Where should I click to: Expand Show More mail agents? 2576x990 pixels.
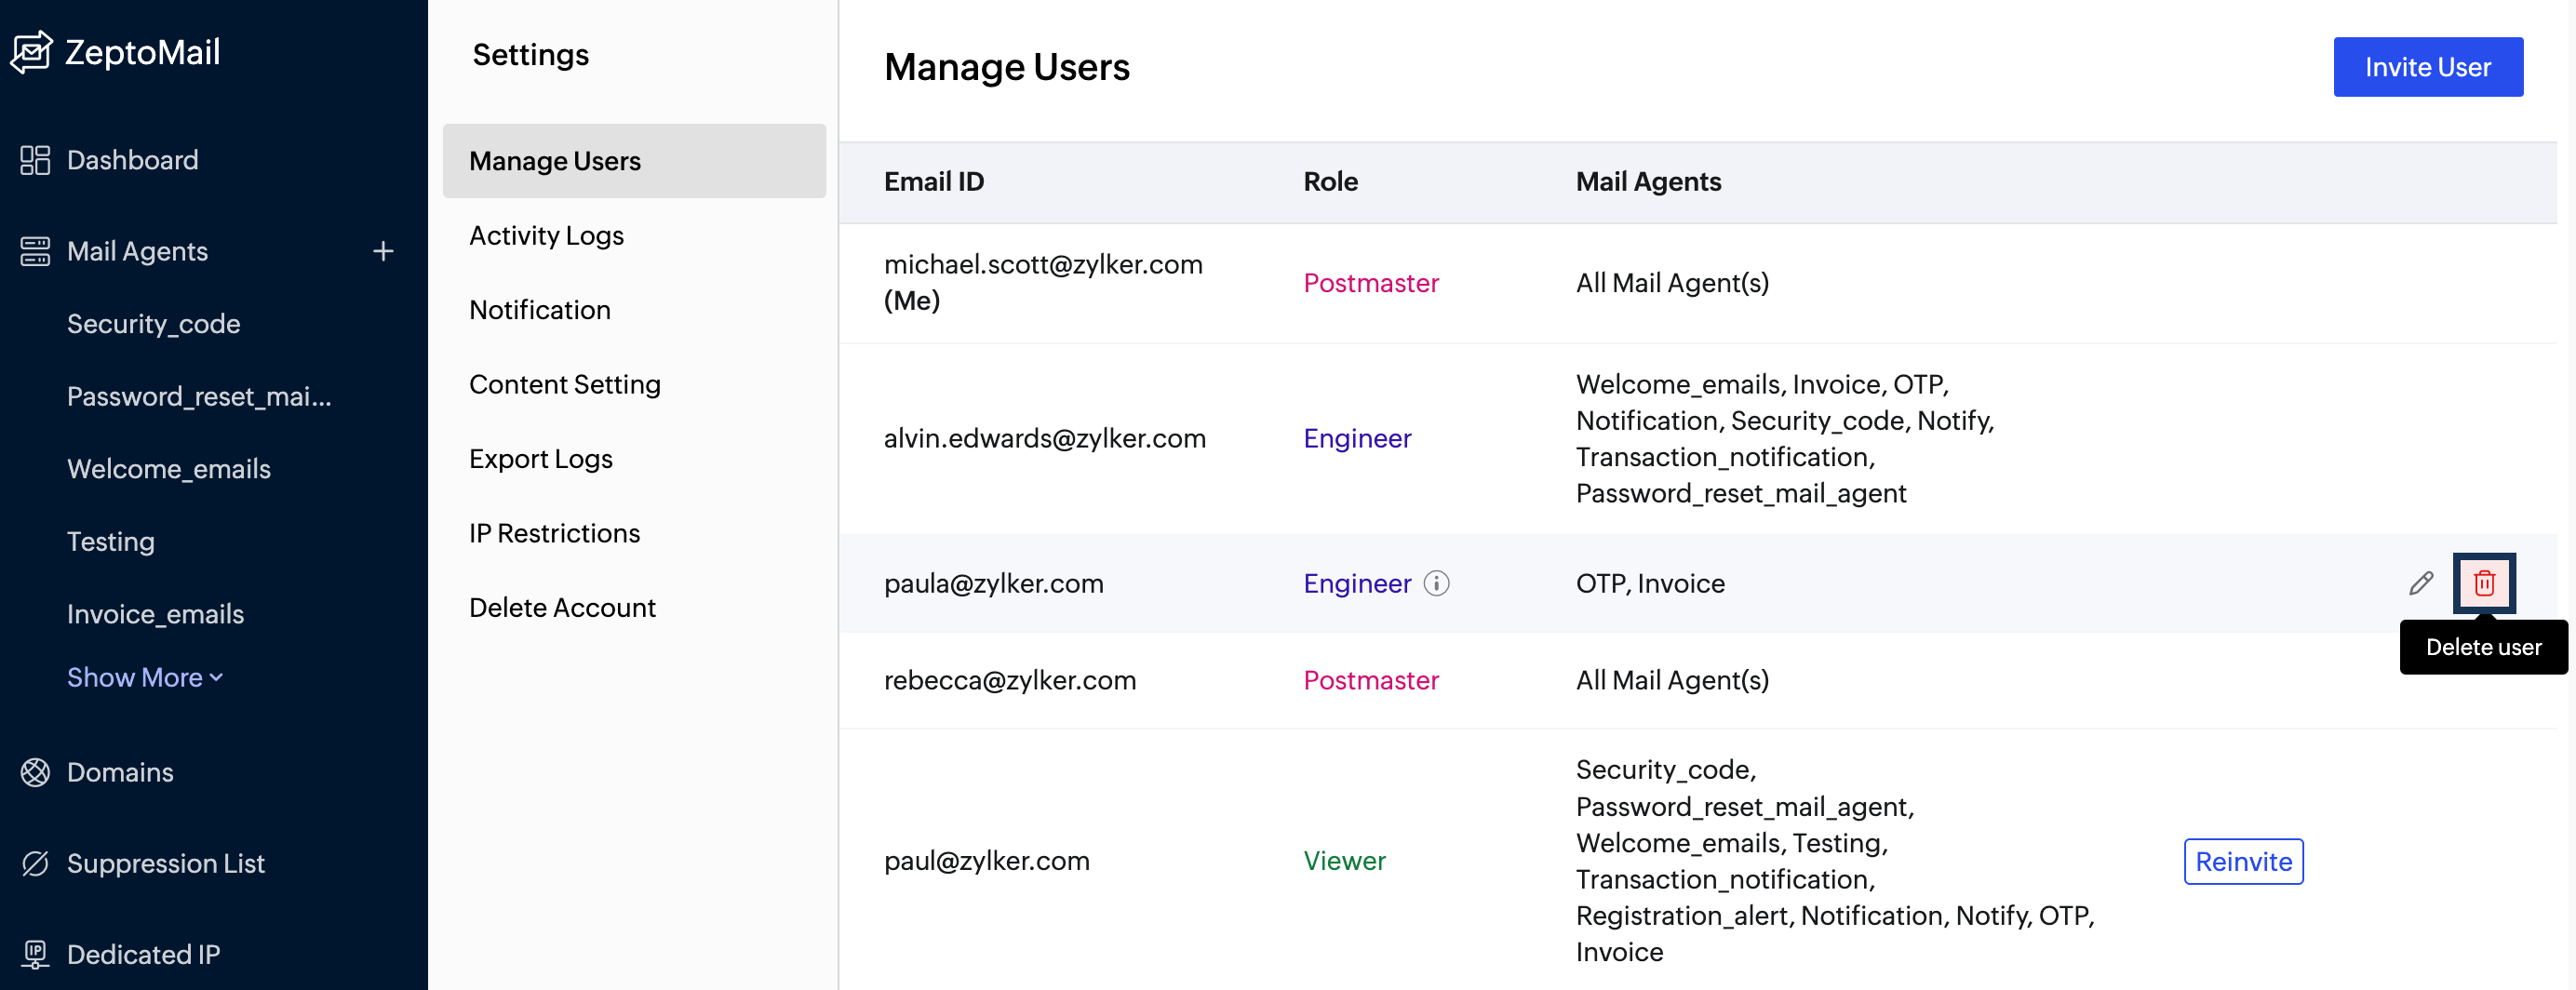point(144,677)
